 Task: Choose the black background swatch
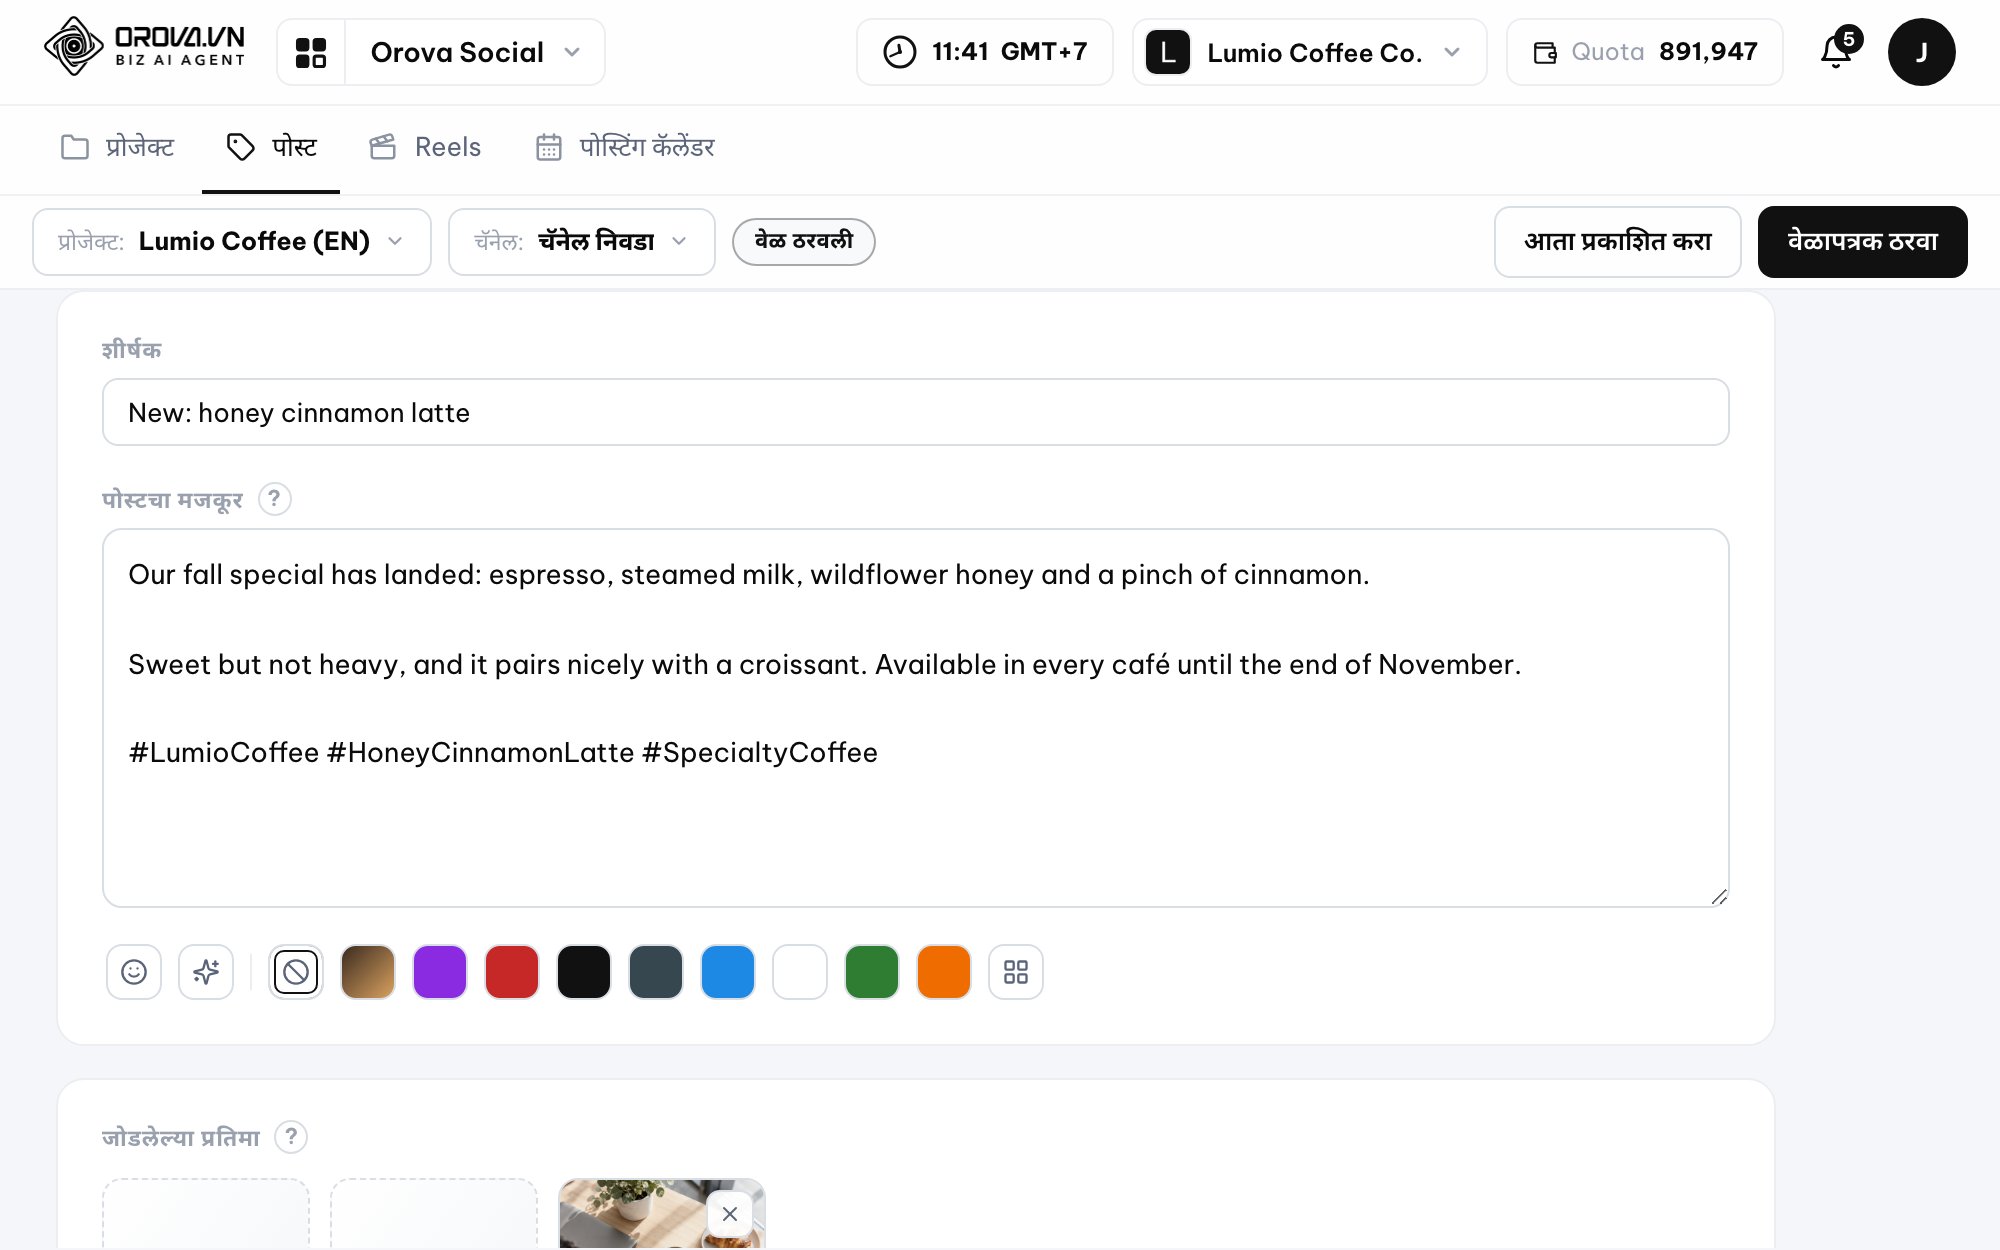point(584,971)
